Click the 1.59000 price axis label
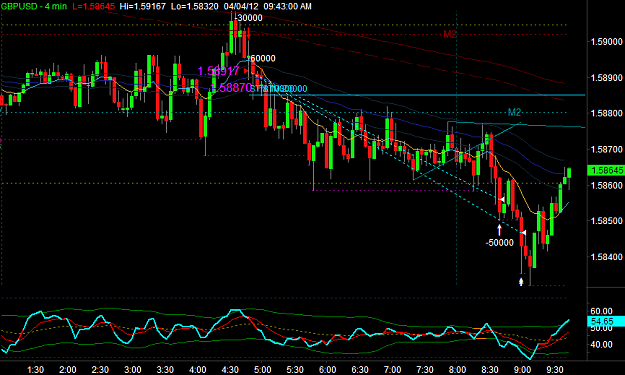The height and width of the screenshot is (375, 625). click(607, 42)
